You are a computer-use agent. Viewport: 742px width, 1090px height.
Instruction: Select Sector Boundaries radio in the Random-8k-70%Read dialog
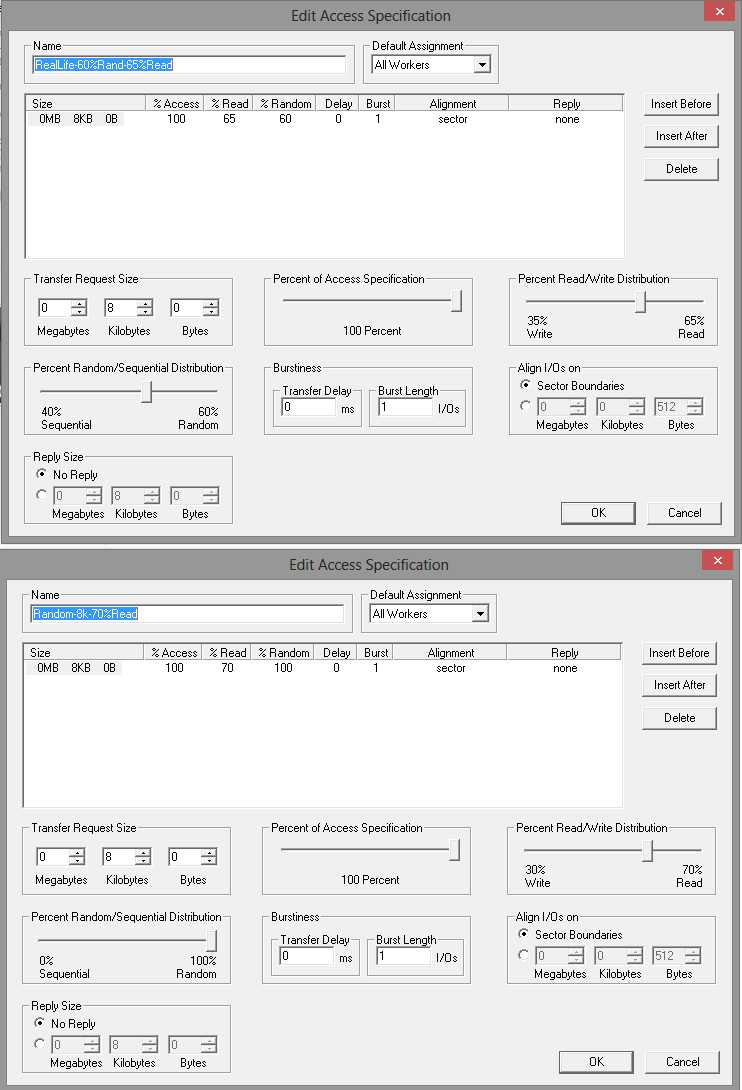point(523,935)
